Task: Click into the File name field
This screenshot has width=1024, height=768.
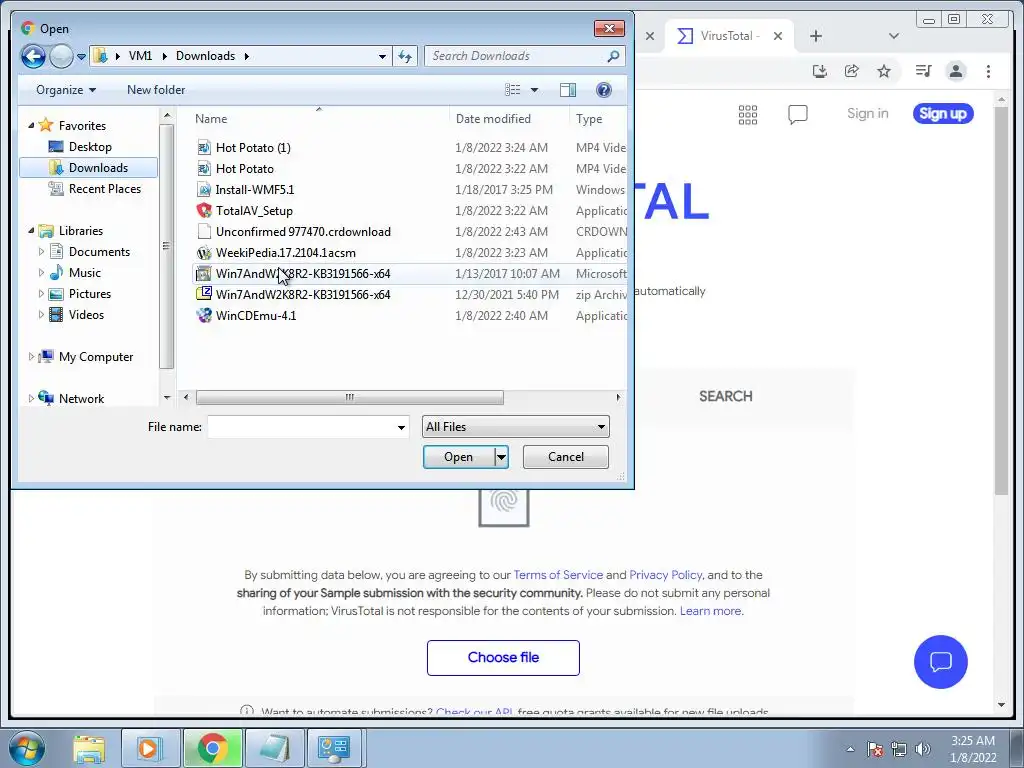Action: (x=301, y=427)
